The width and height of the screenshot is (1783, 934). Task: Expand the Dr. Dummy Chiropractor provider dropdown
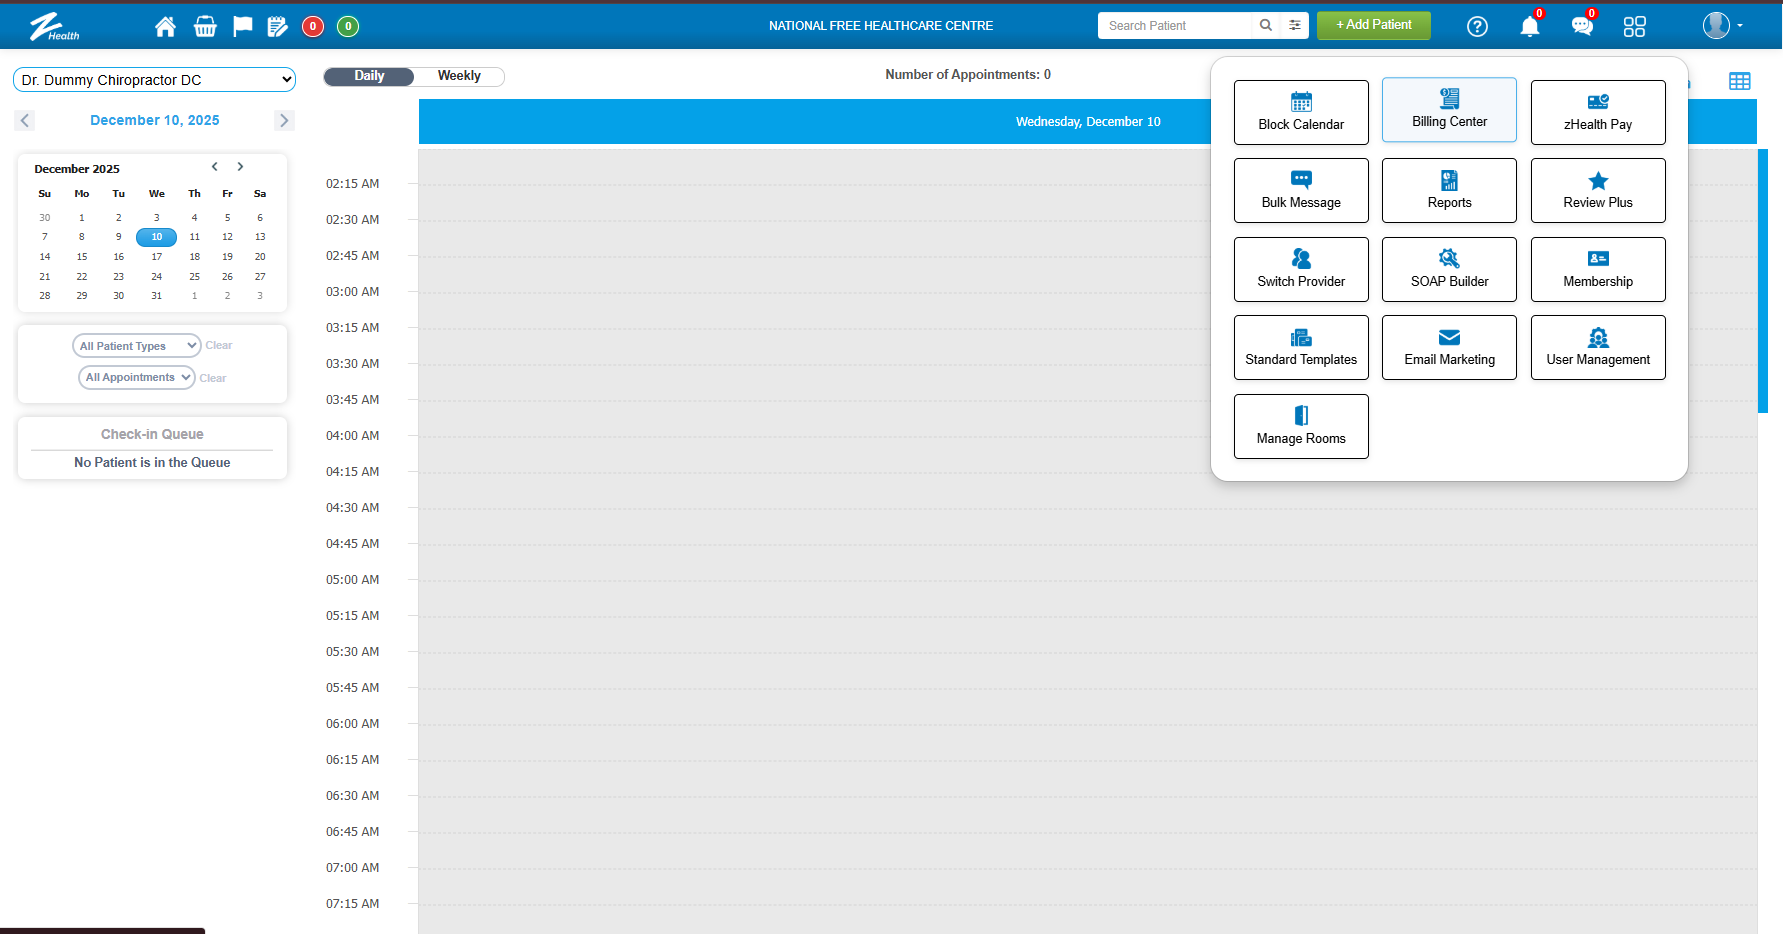[154, 80]
